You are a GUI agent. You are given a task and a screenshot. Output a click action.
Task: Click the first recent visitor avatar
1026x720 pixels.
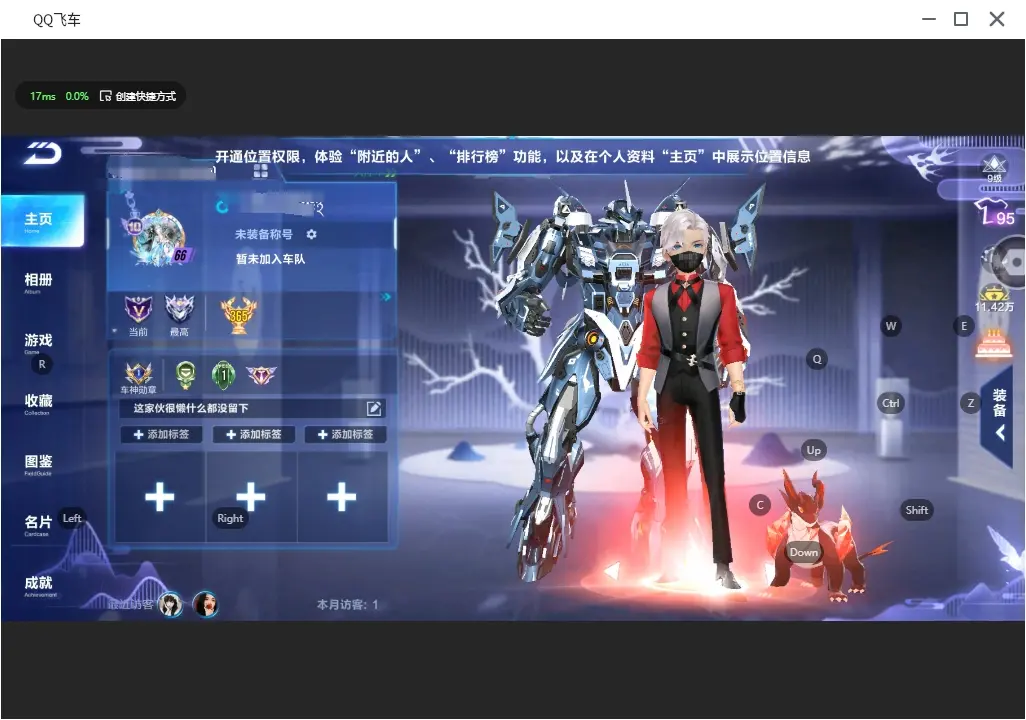(x=171, y=604)
